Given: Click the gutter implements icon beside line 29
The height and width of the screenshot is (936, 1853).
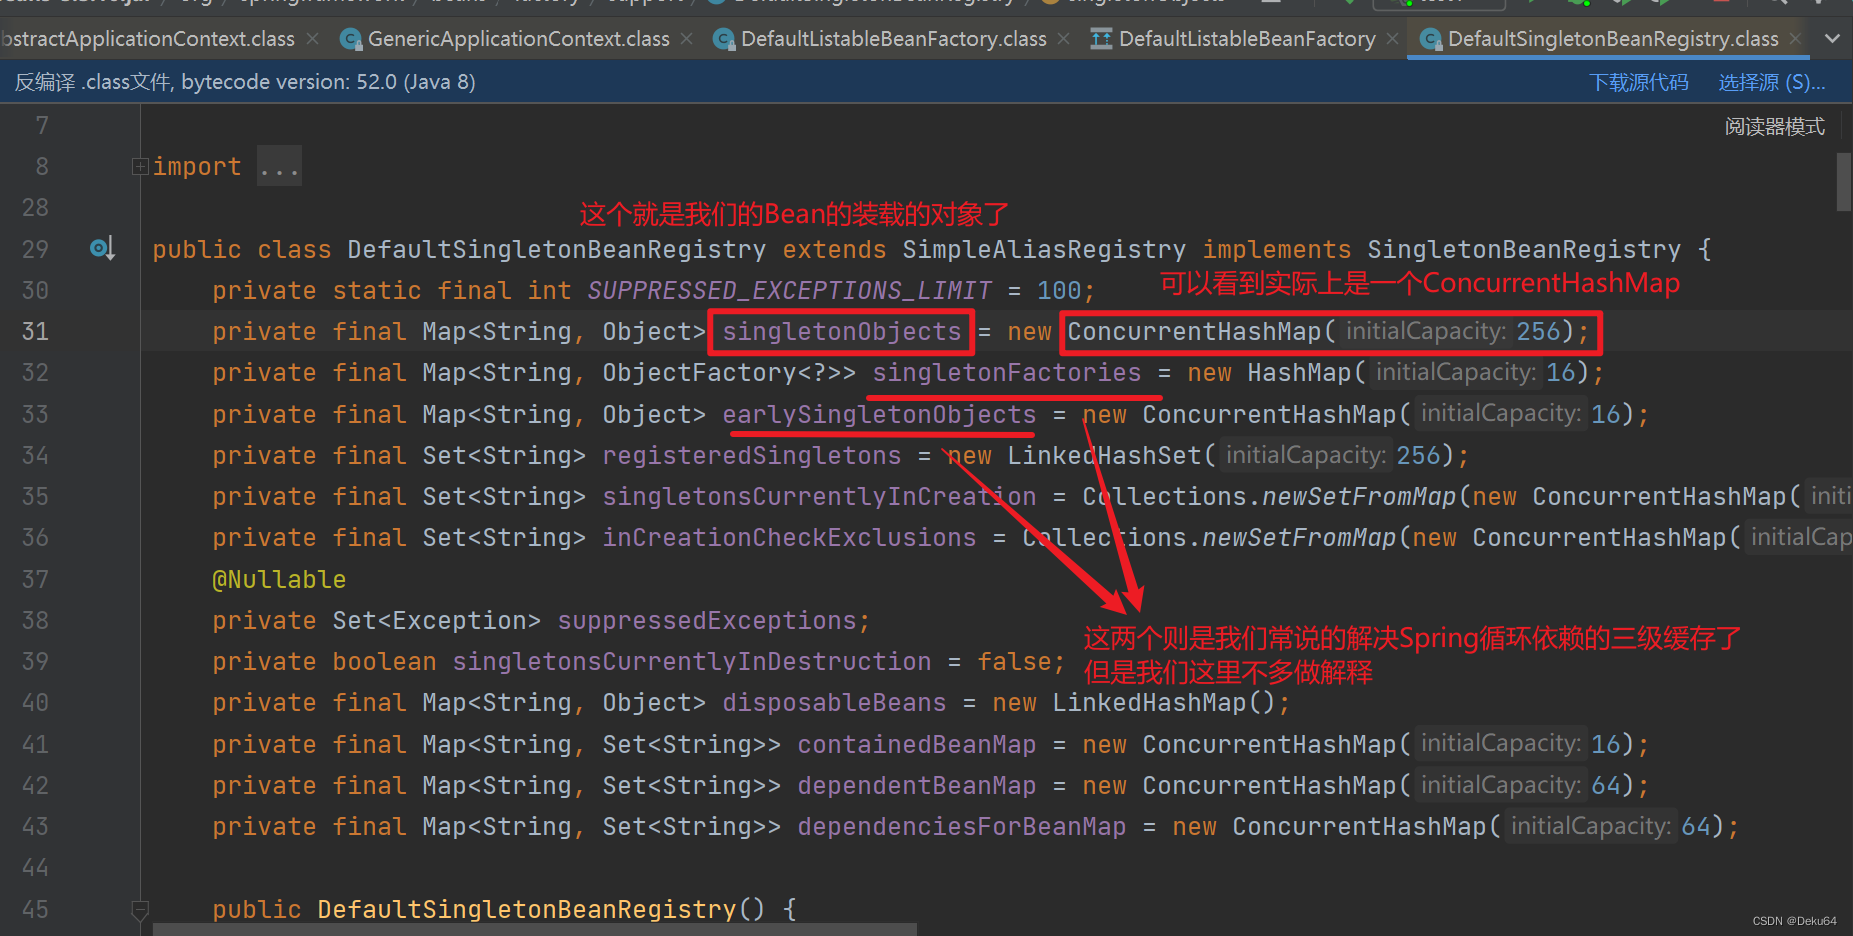Looking at the screenshot, I should (101, 248).
